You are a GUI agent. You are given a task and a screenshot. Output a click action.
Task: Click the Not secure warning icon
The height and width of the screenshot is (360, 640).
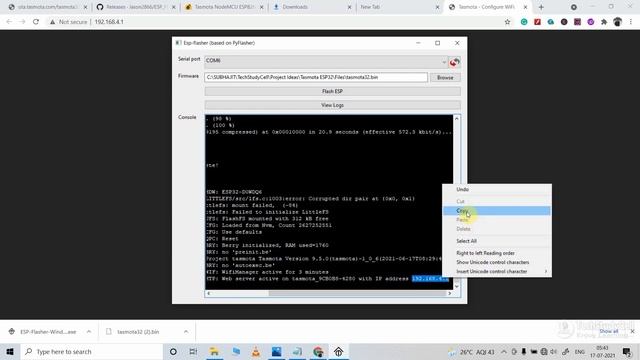[x=52, y=22]
